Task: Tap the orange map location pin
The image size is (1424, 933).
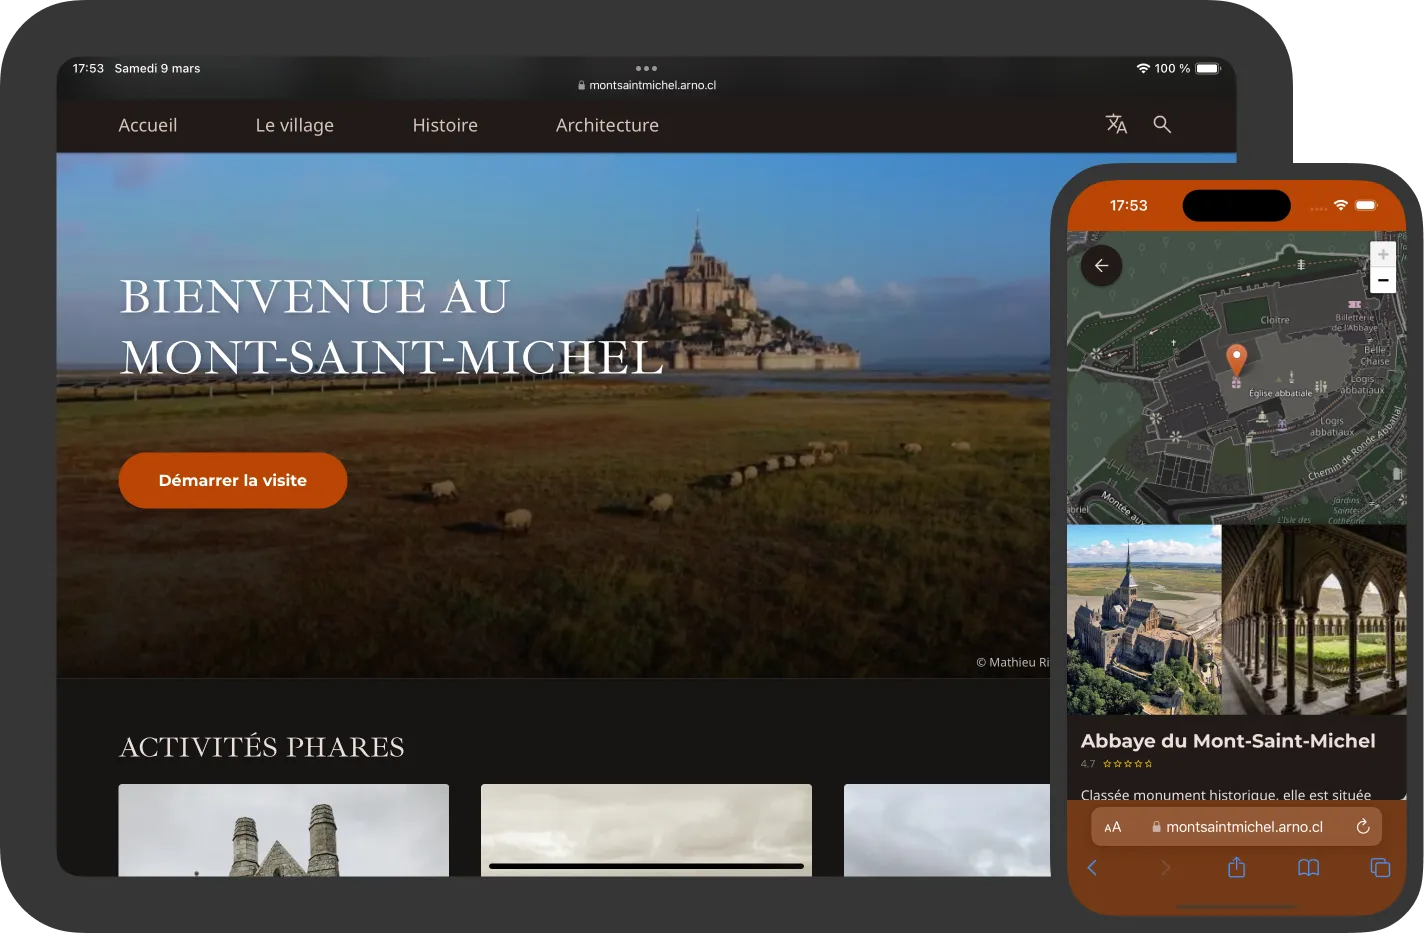Action: click(x=1236, y=360)
